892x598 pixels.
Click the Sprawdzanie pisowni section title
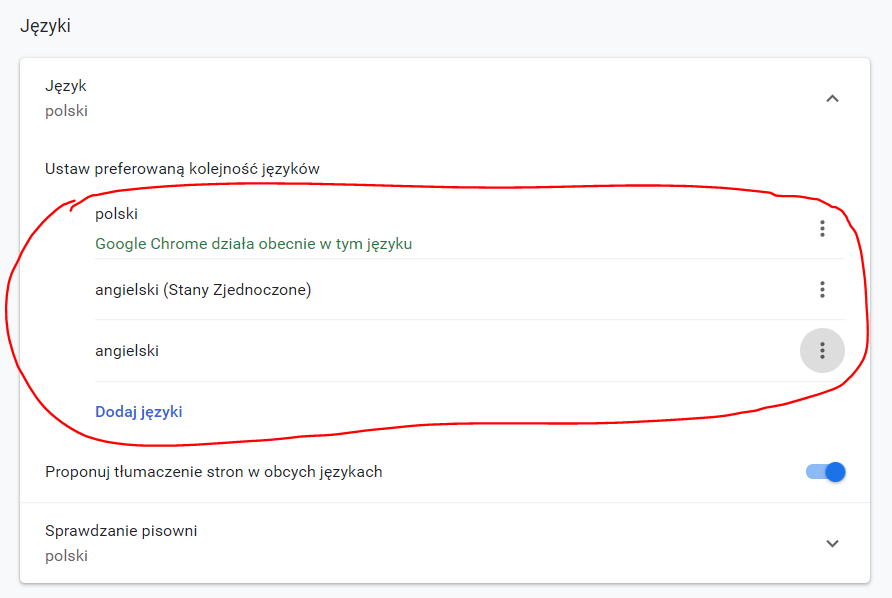tap(121, 531)
